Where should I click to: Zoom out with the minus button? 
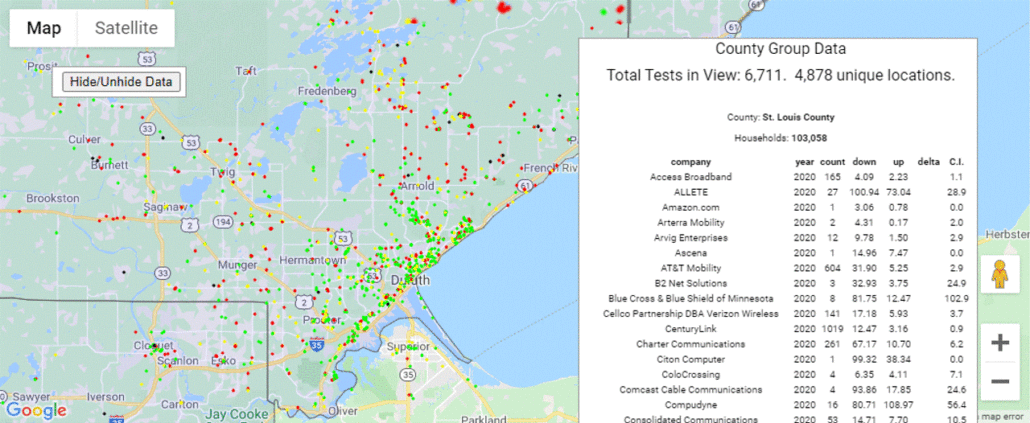coord(1000,381)
